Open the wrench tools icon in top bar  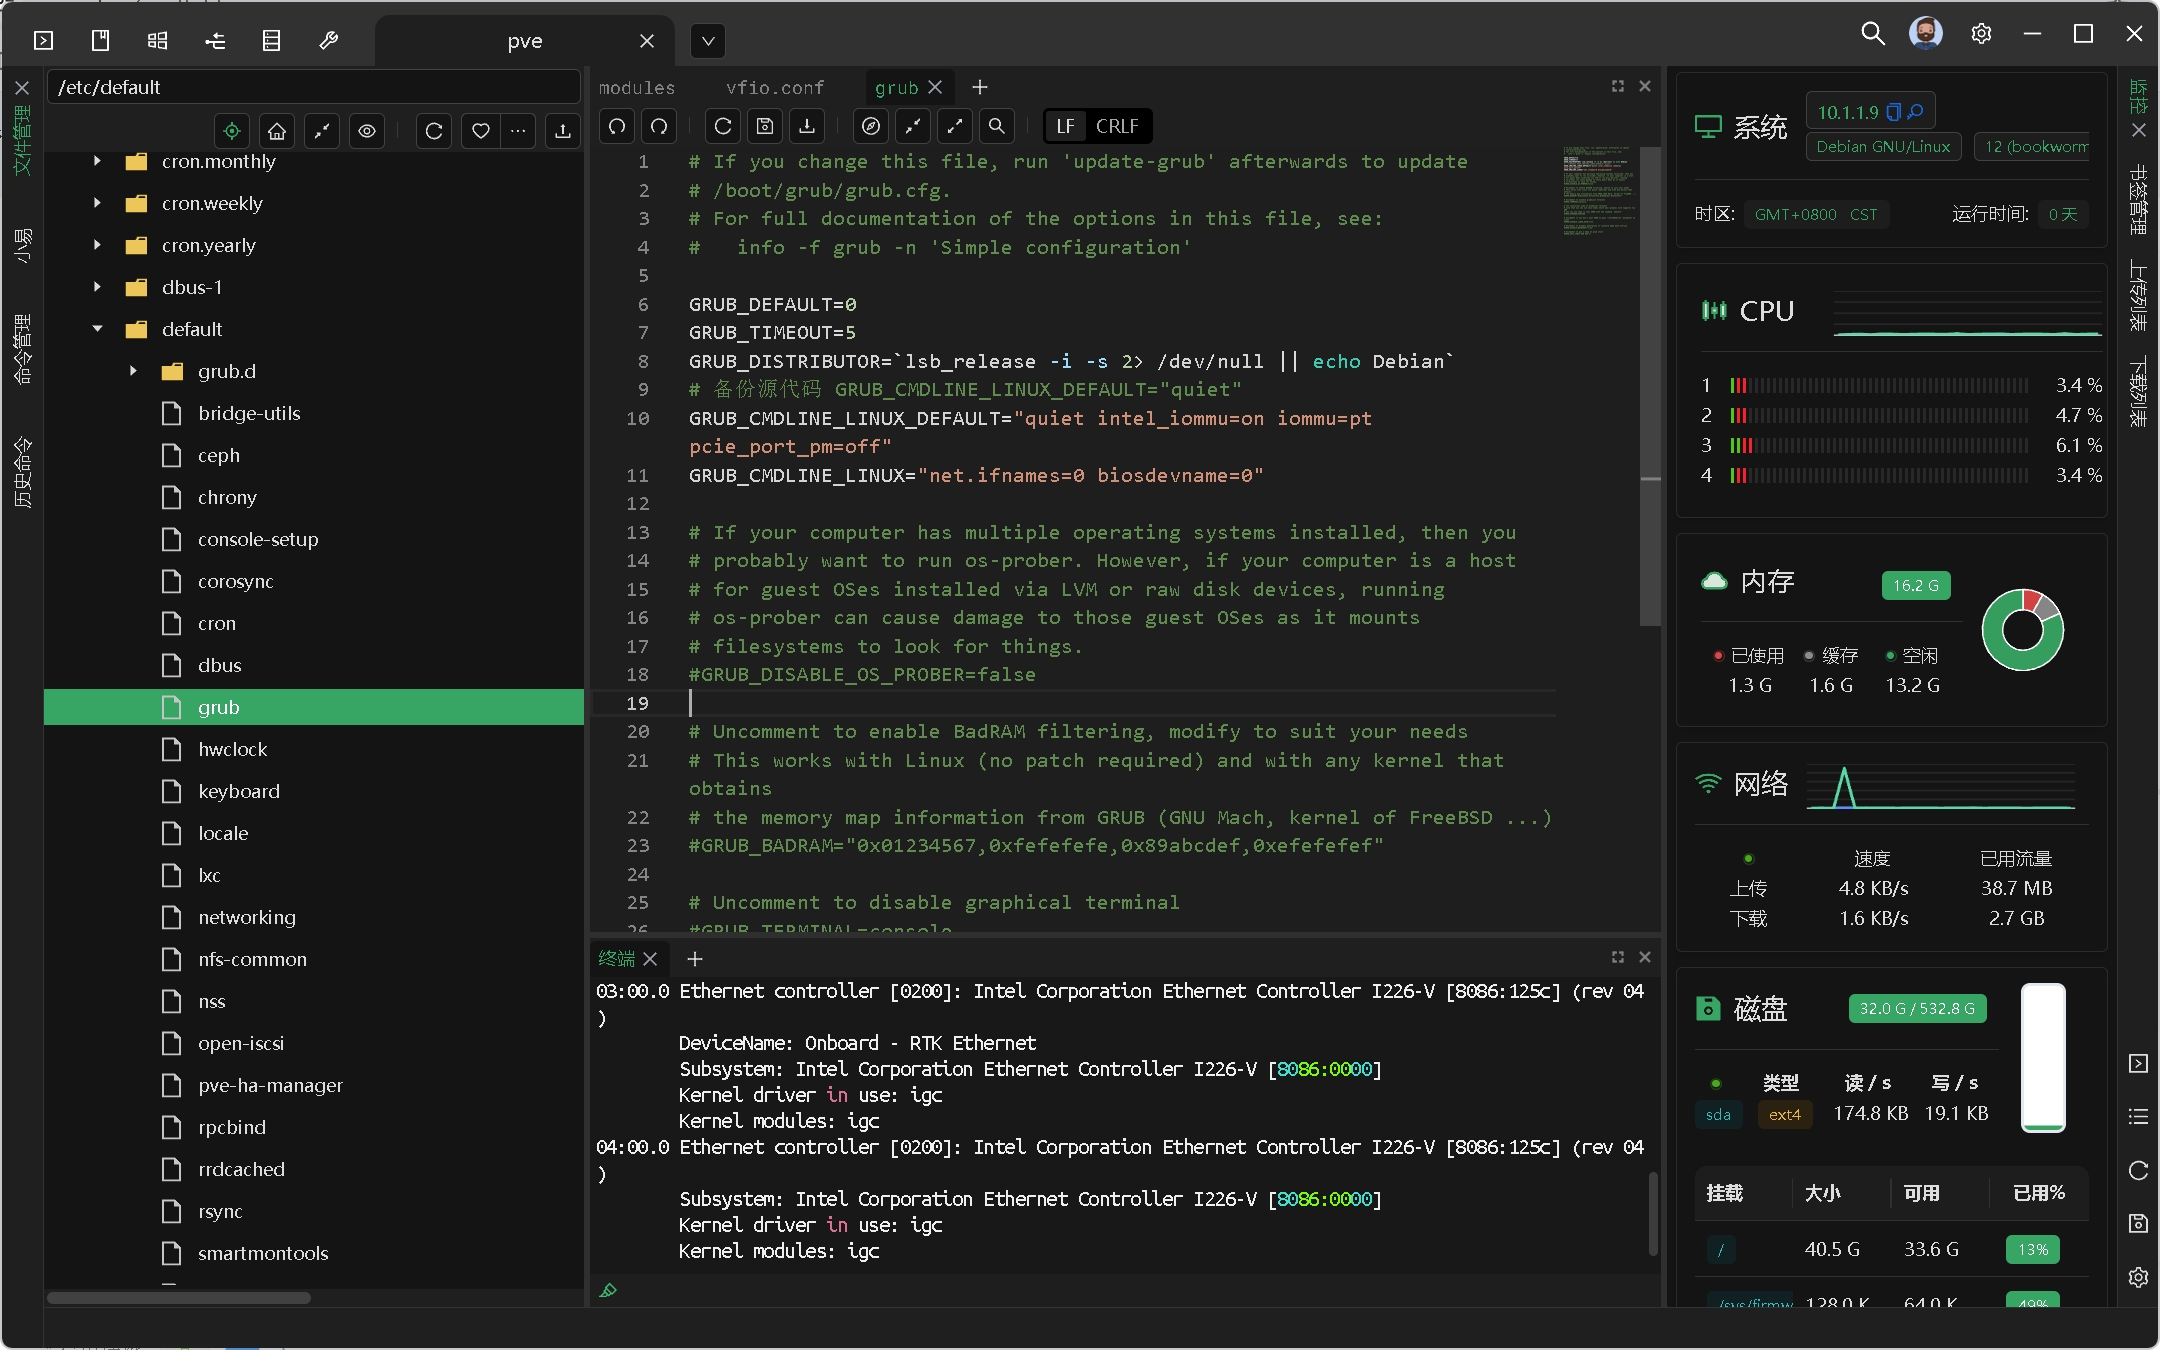(x=328, y=40)
